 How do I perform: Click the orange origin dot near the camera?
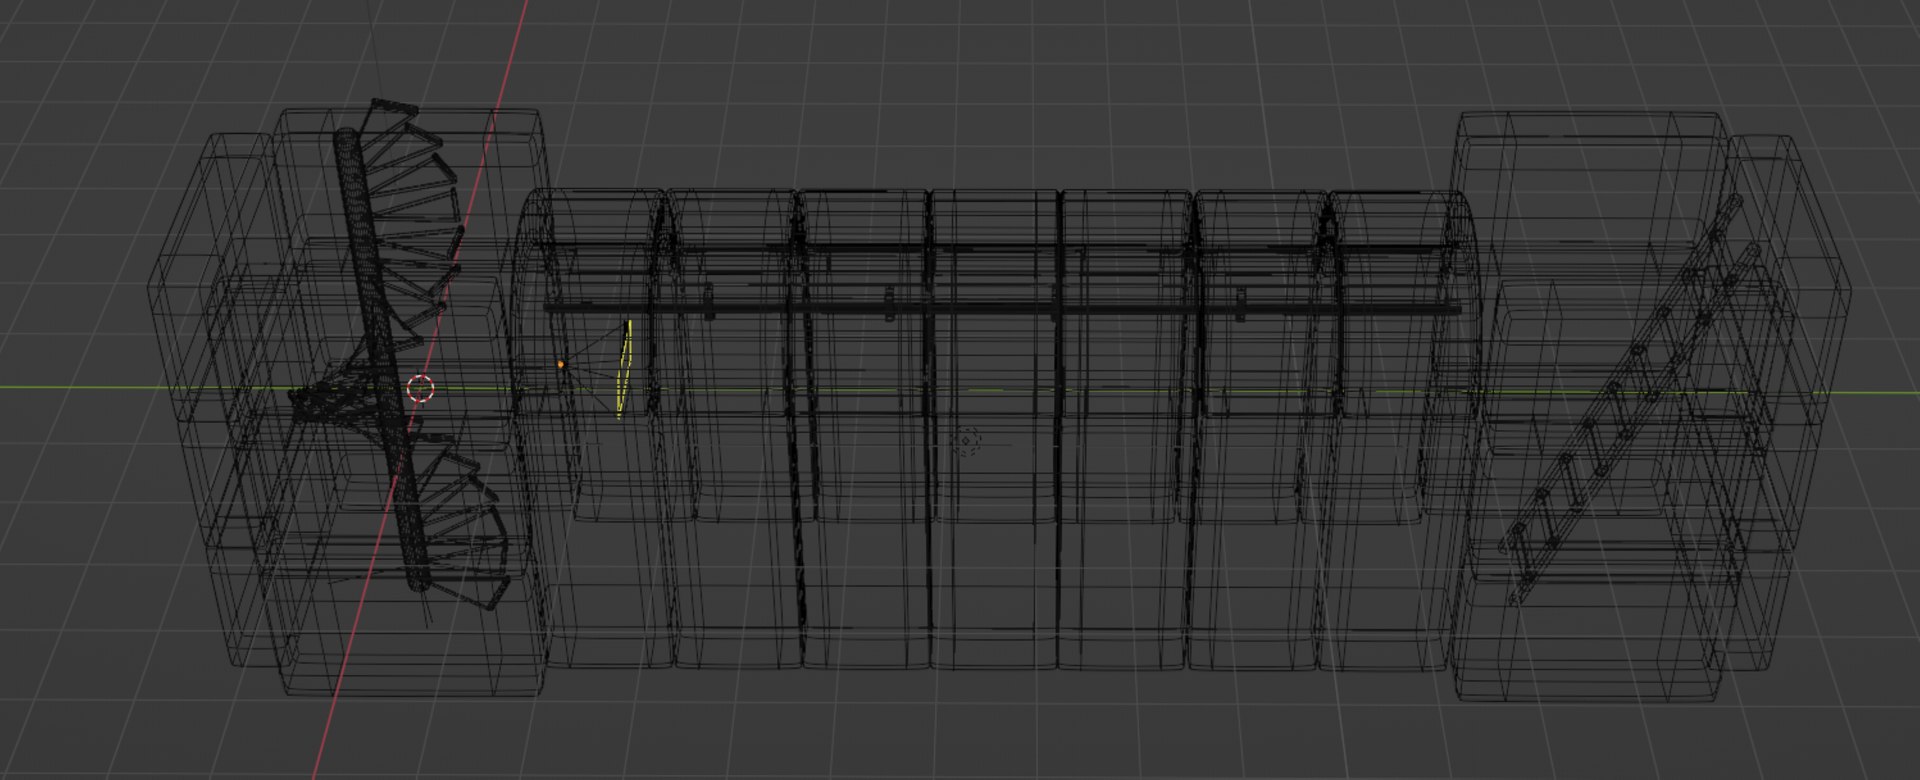[561, 365]
